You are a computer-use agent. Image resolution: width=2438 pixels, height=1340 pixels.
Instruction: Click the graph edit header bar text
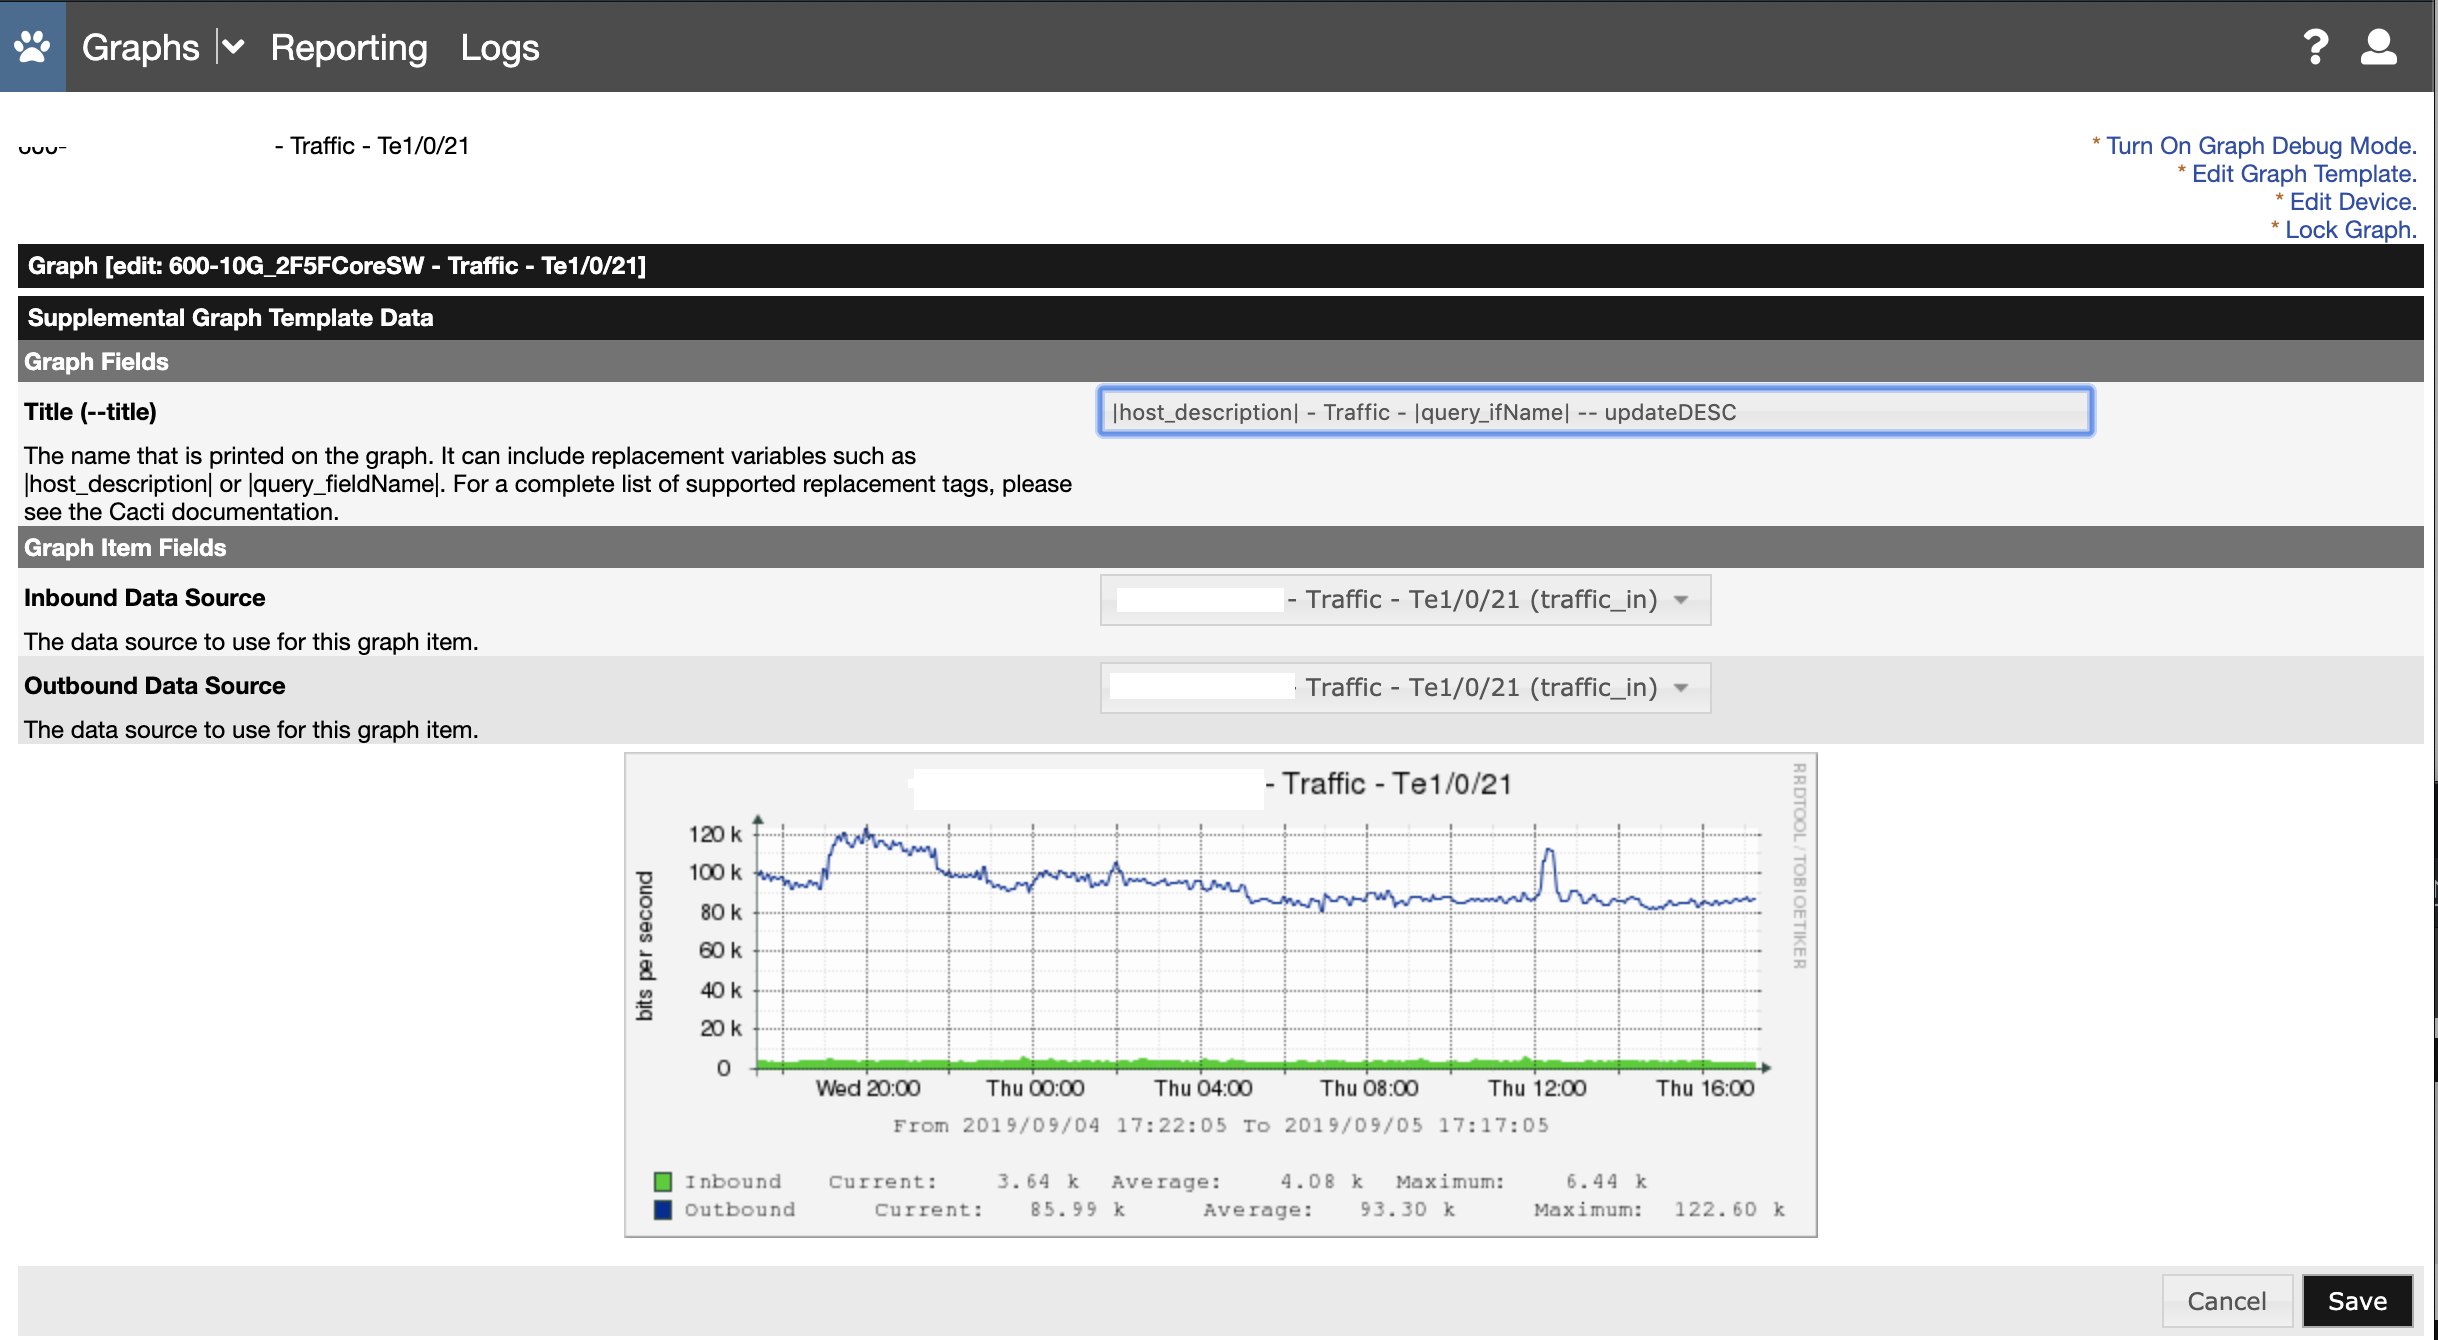336,266
